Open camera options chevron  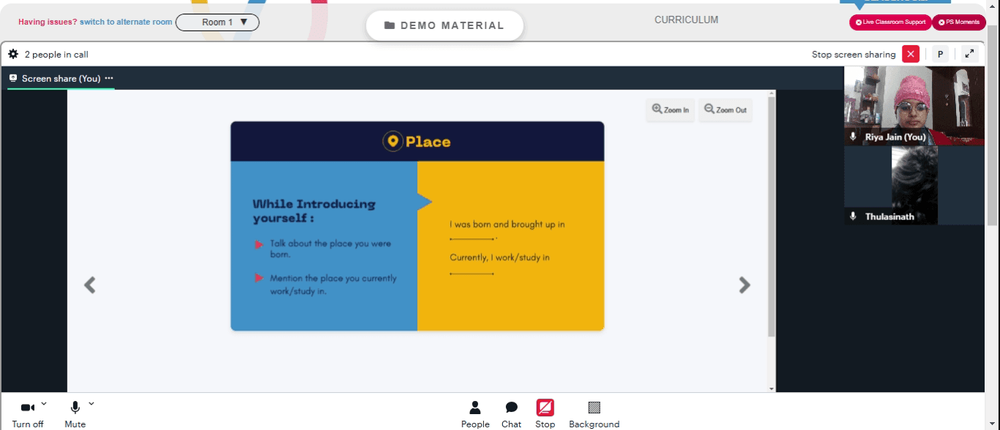[44, 403]
